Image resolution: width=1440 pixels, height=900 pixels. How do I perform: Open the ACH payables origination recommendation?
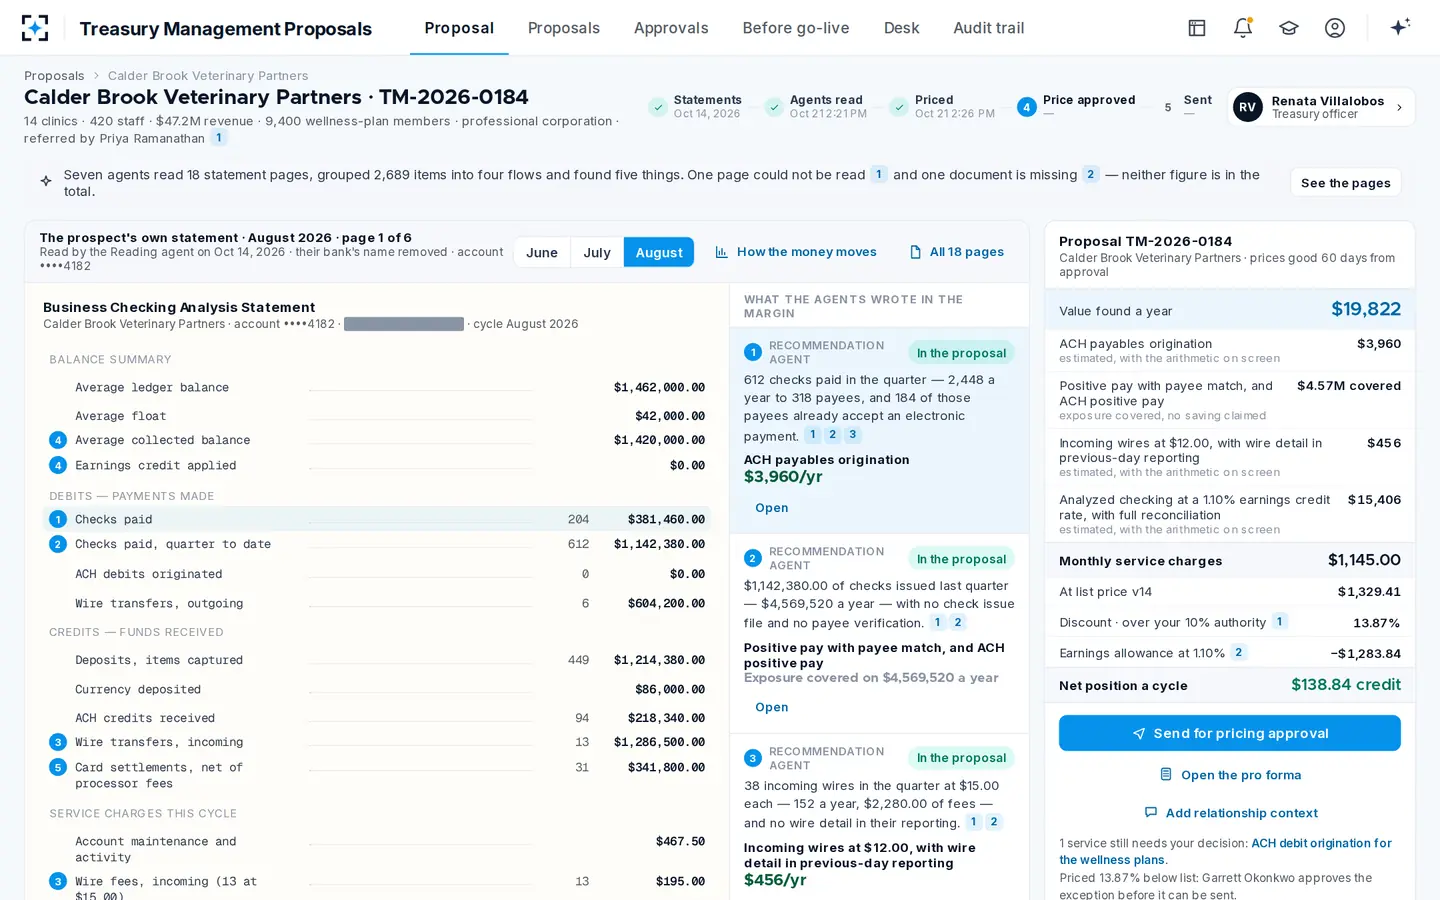(771, 508)
